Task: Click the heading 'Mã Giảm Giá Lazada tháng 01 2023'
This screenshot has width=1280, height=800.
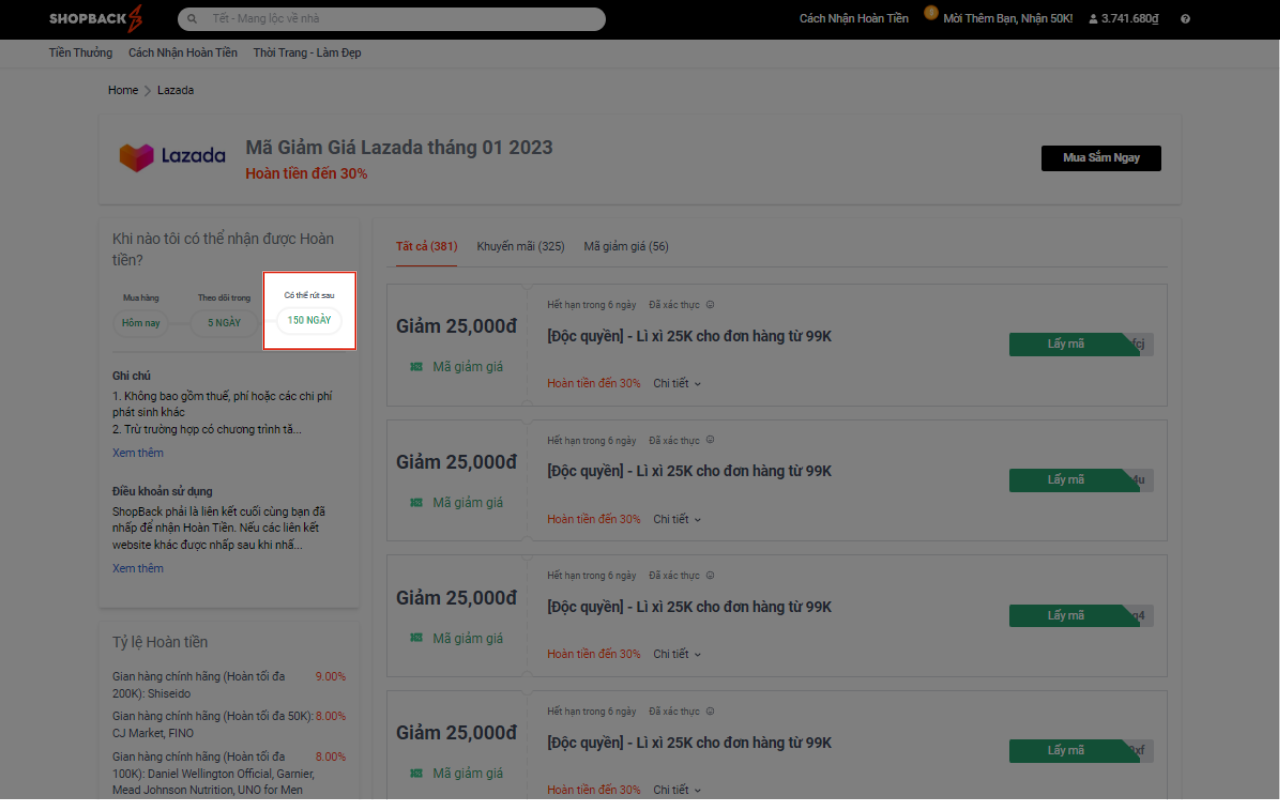Action: coord(399,148)
